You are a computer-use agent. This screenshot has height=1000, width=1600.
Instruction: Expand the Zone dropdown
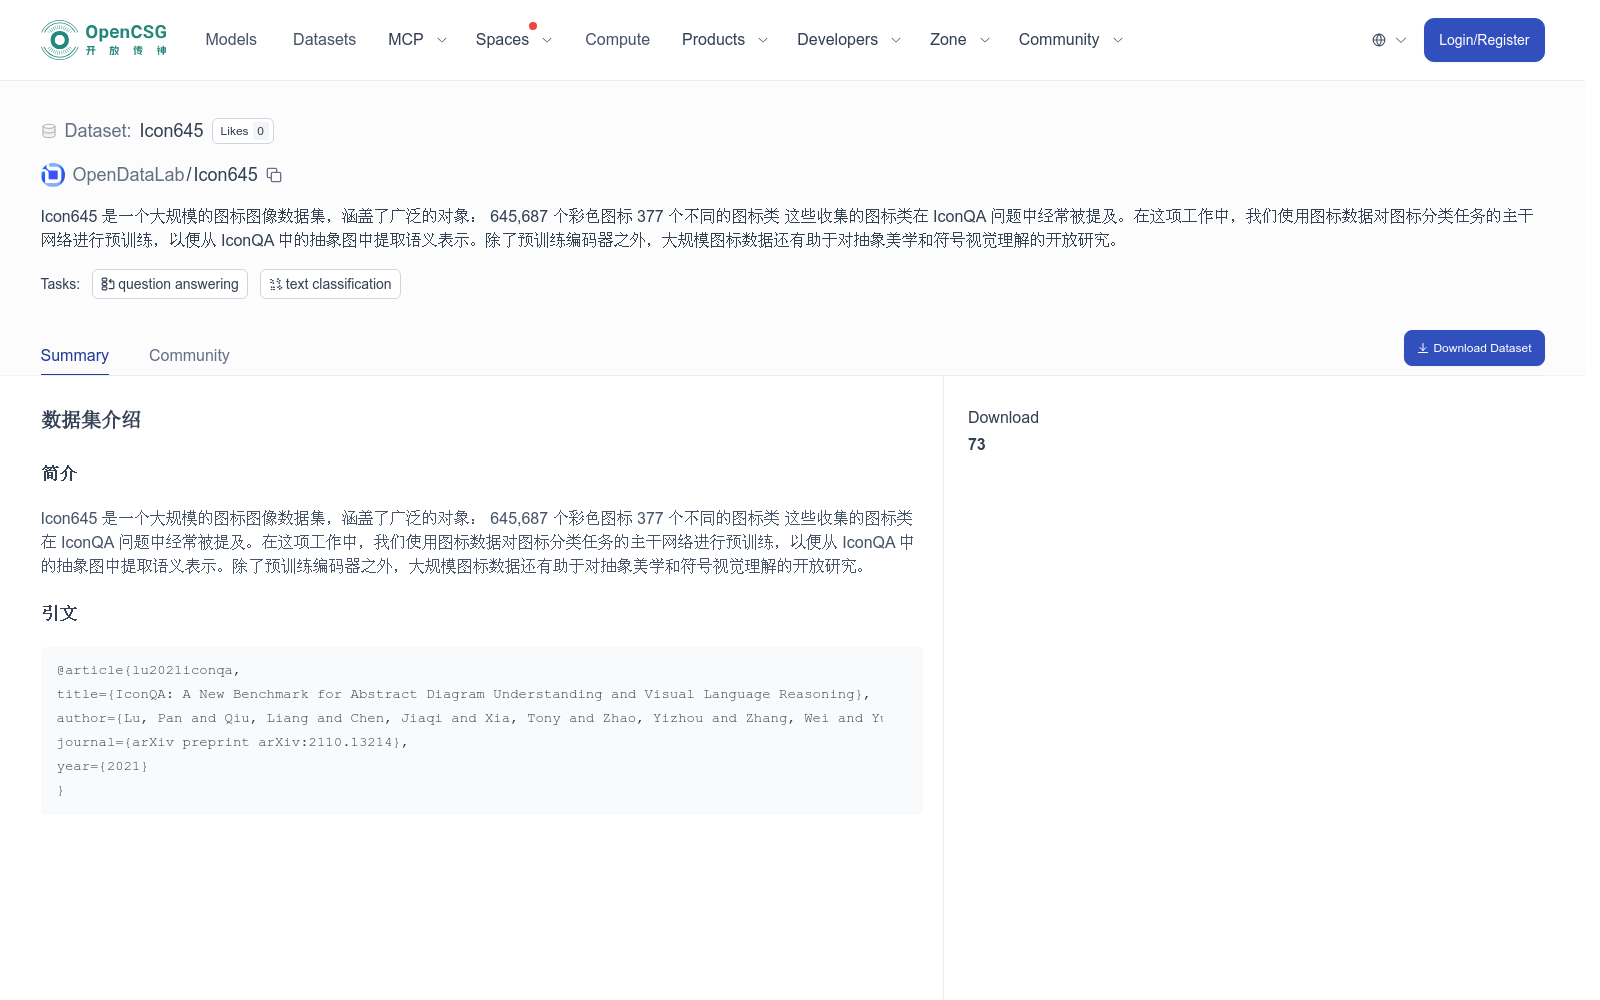click(960, 40)
